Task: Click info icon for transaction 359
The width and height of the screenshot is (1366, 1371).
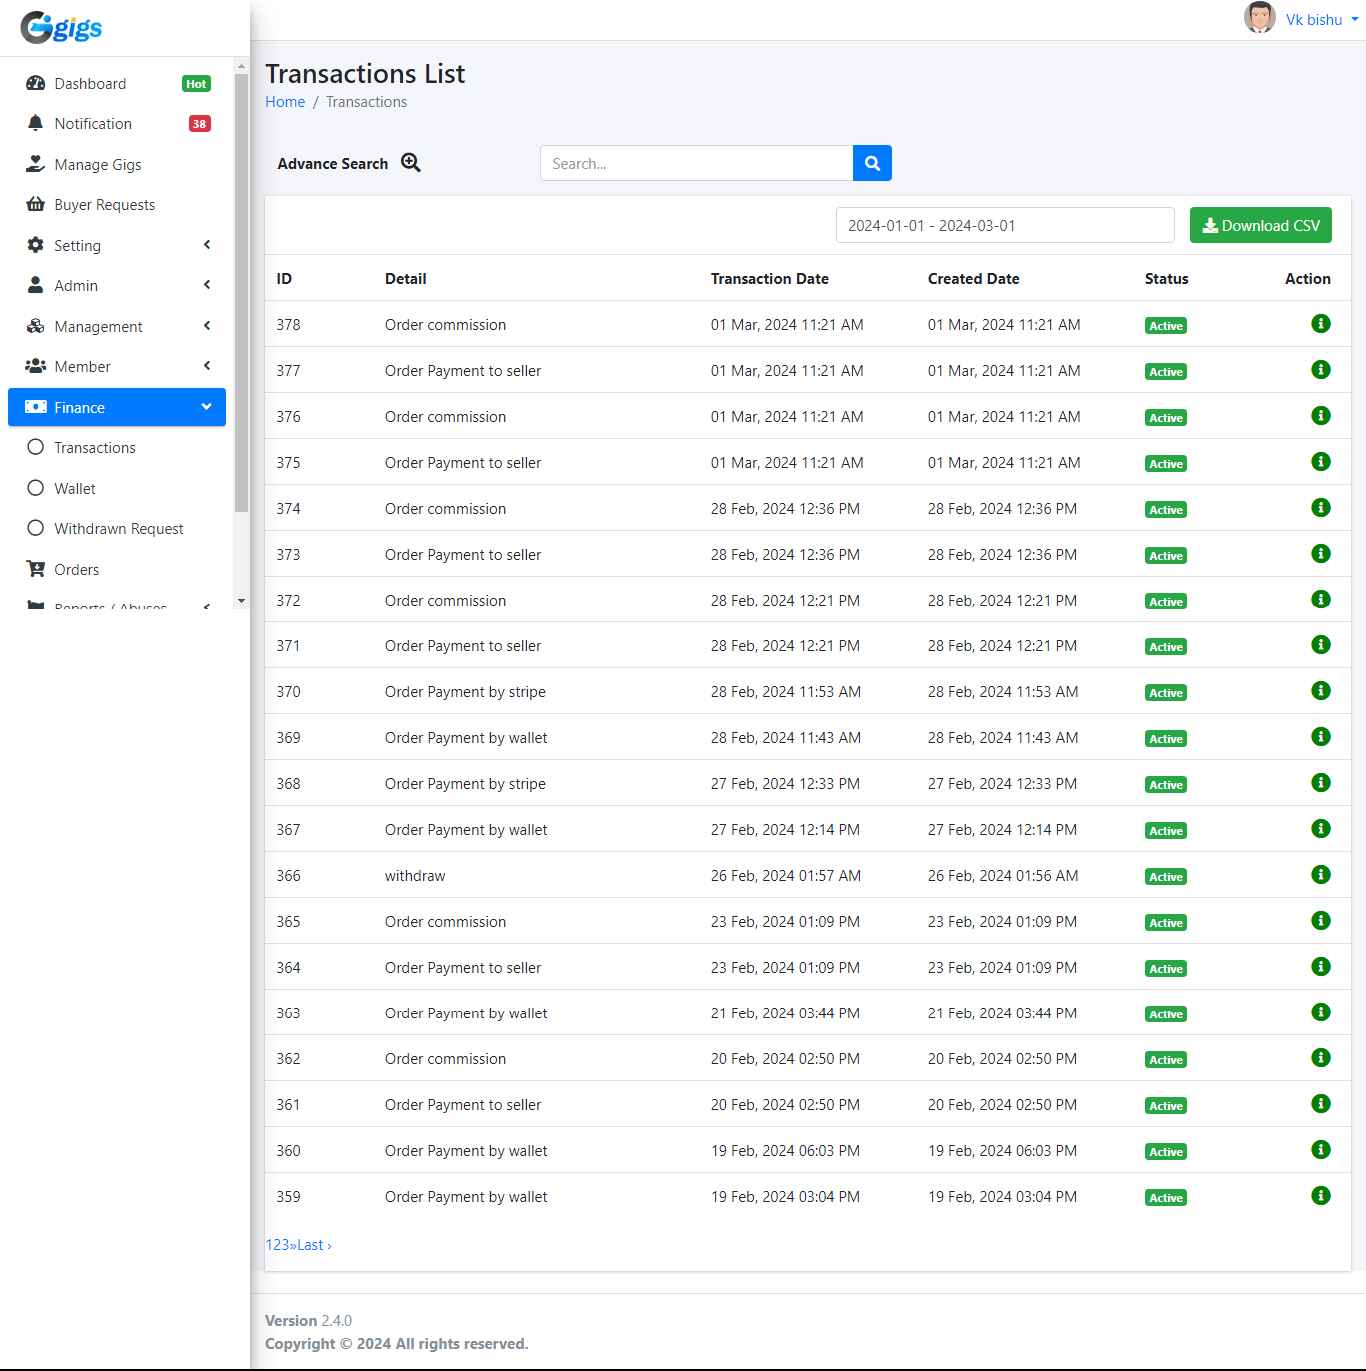Action: pos(1320,1196)
